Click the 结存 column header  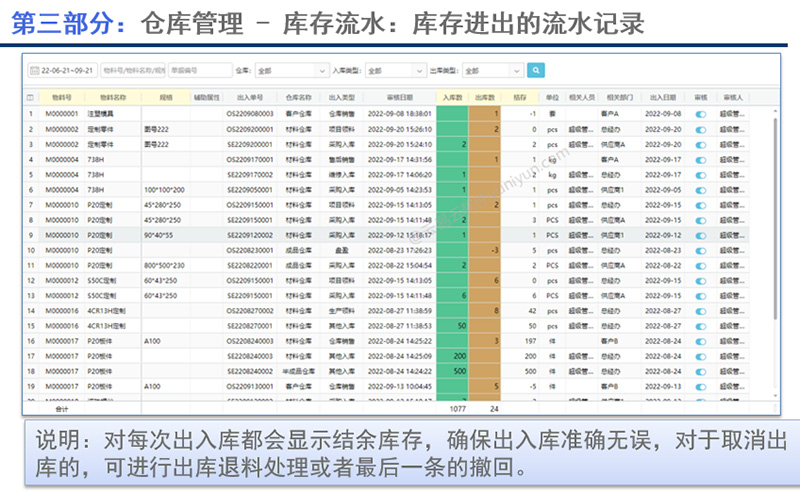tap(520, 97)
